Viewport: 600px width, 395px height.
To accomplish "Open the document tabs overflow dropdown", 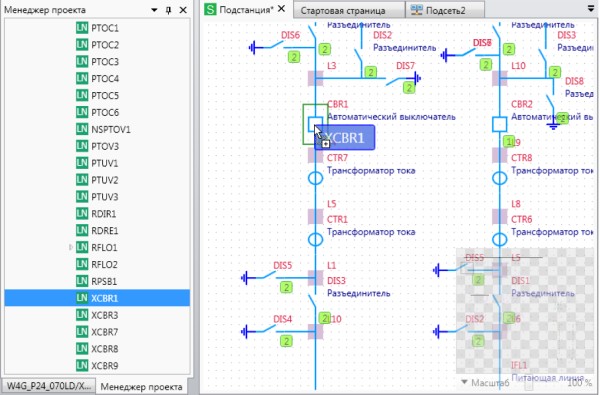I will coord(591,8).
